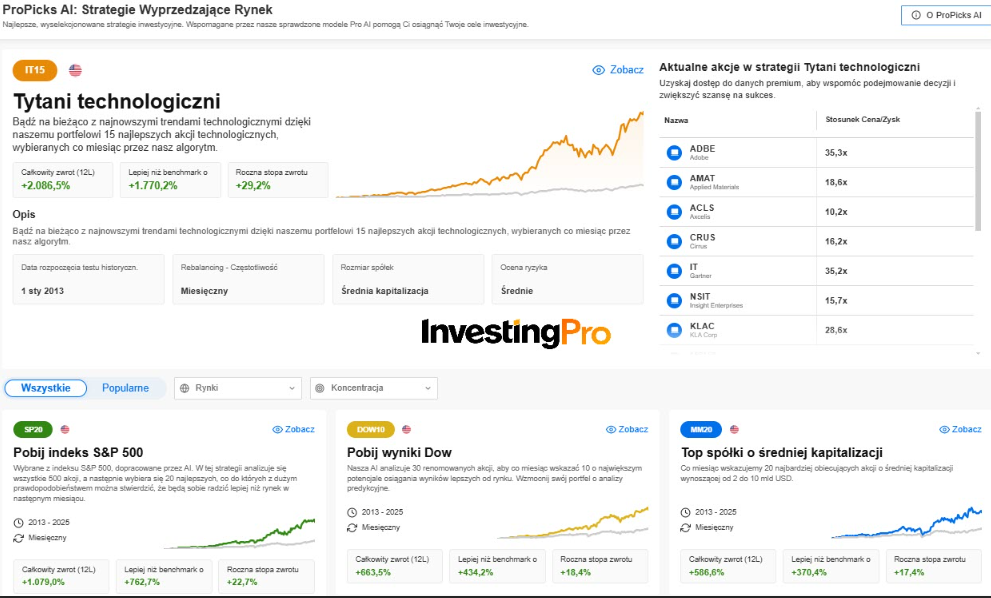Image resolution: width=991 pixels, height=598 pixels.
Task: Click the AMAT Applied Materials icon
Action: (x=674, y=182)
